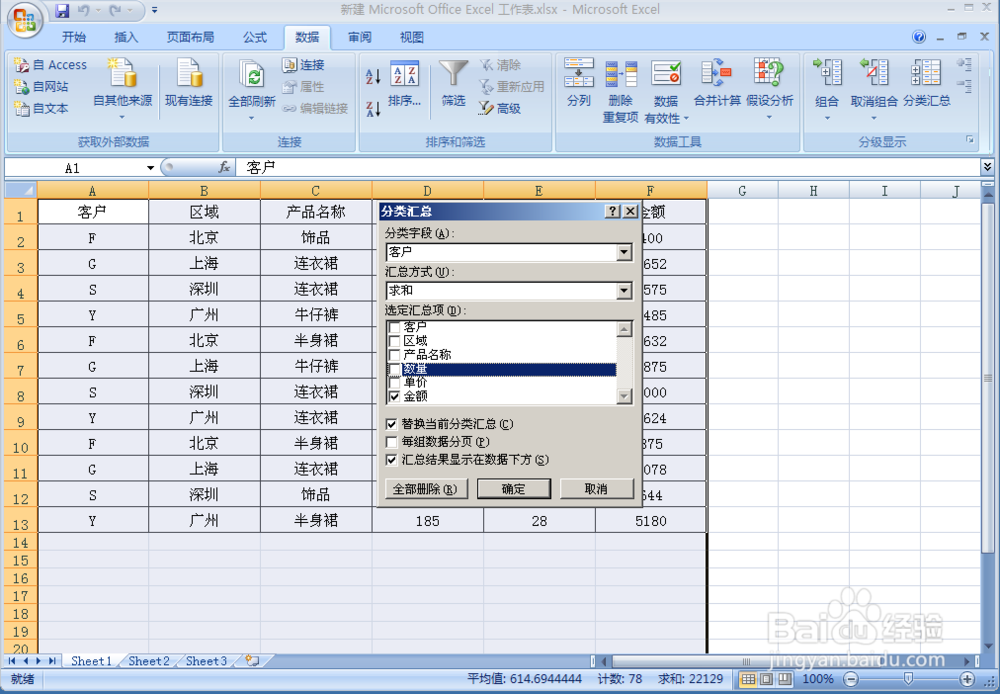The height and width of the screenshot is (694, 1000).
Task: Open the 分类字段 dropdown
Action: [624, 253]
